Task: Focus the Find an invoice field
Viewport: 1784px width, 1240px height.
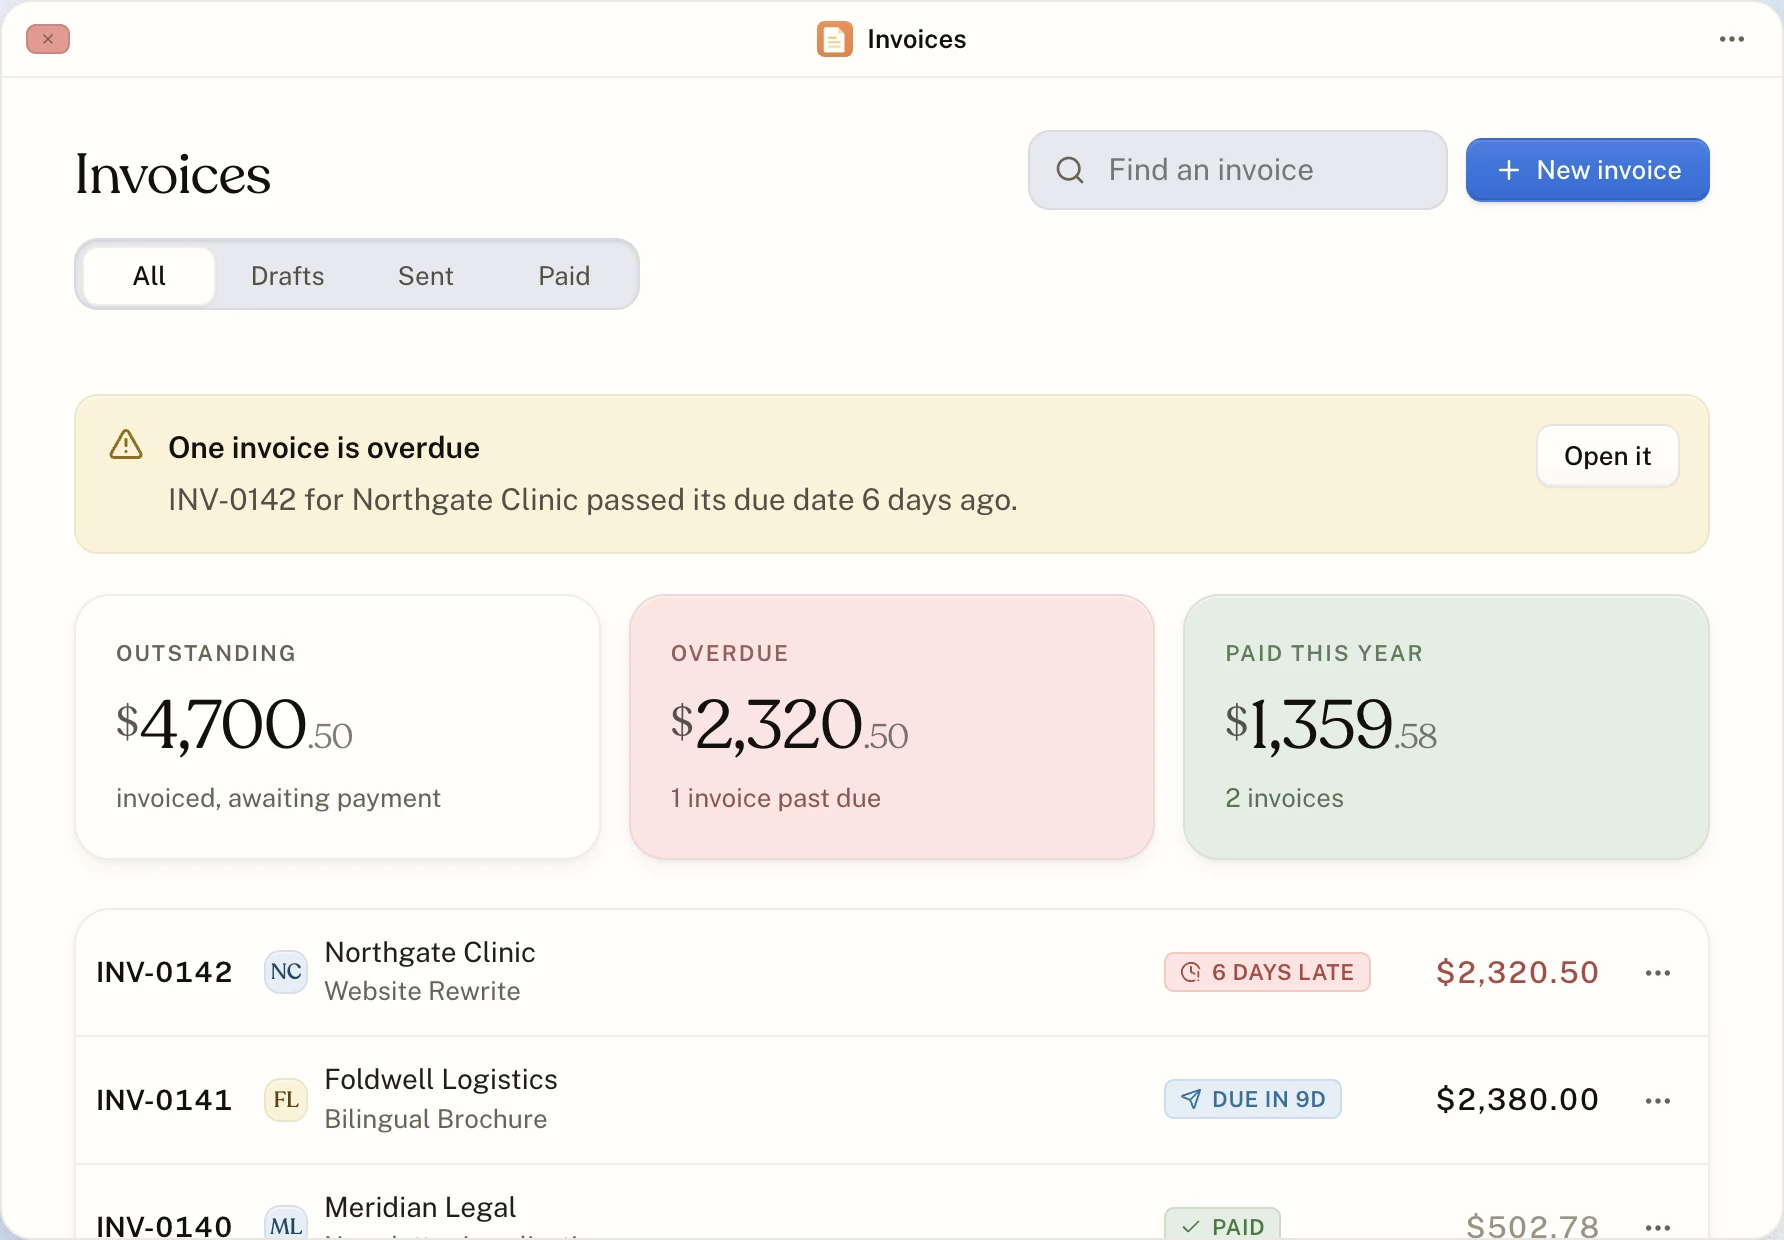Action: click(1238, 170)
